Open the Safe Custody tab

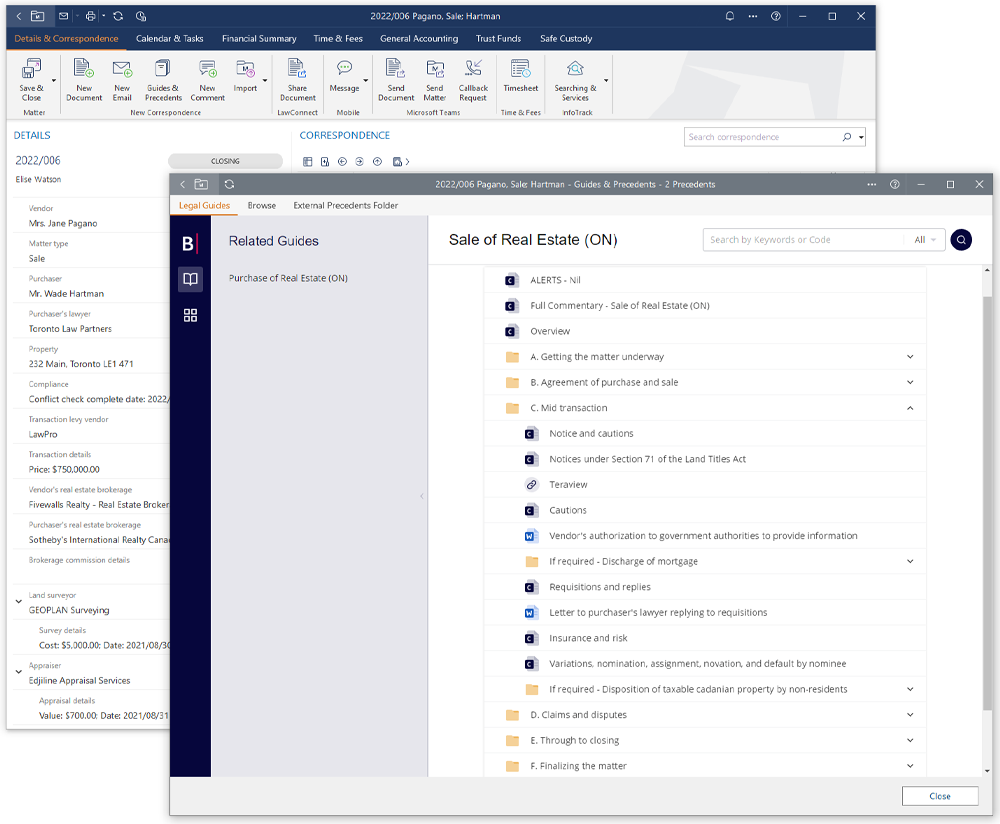(x=566, y=39)
